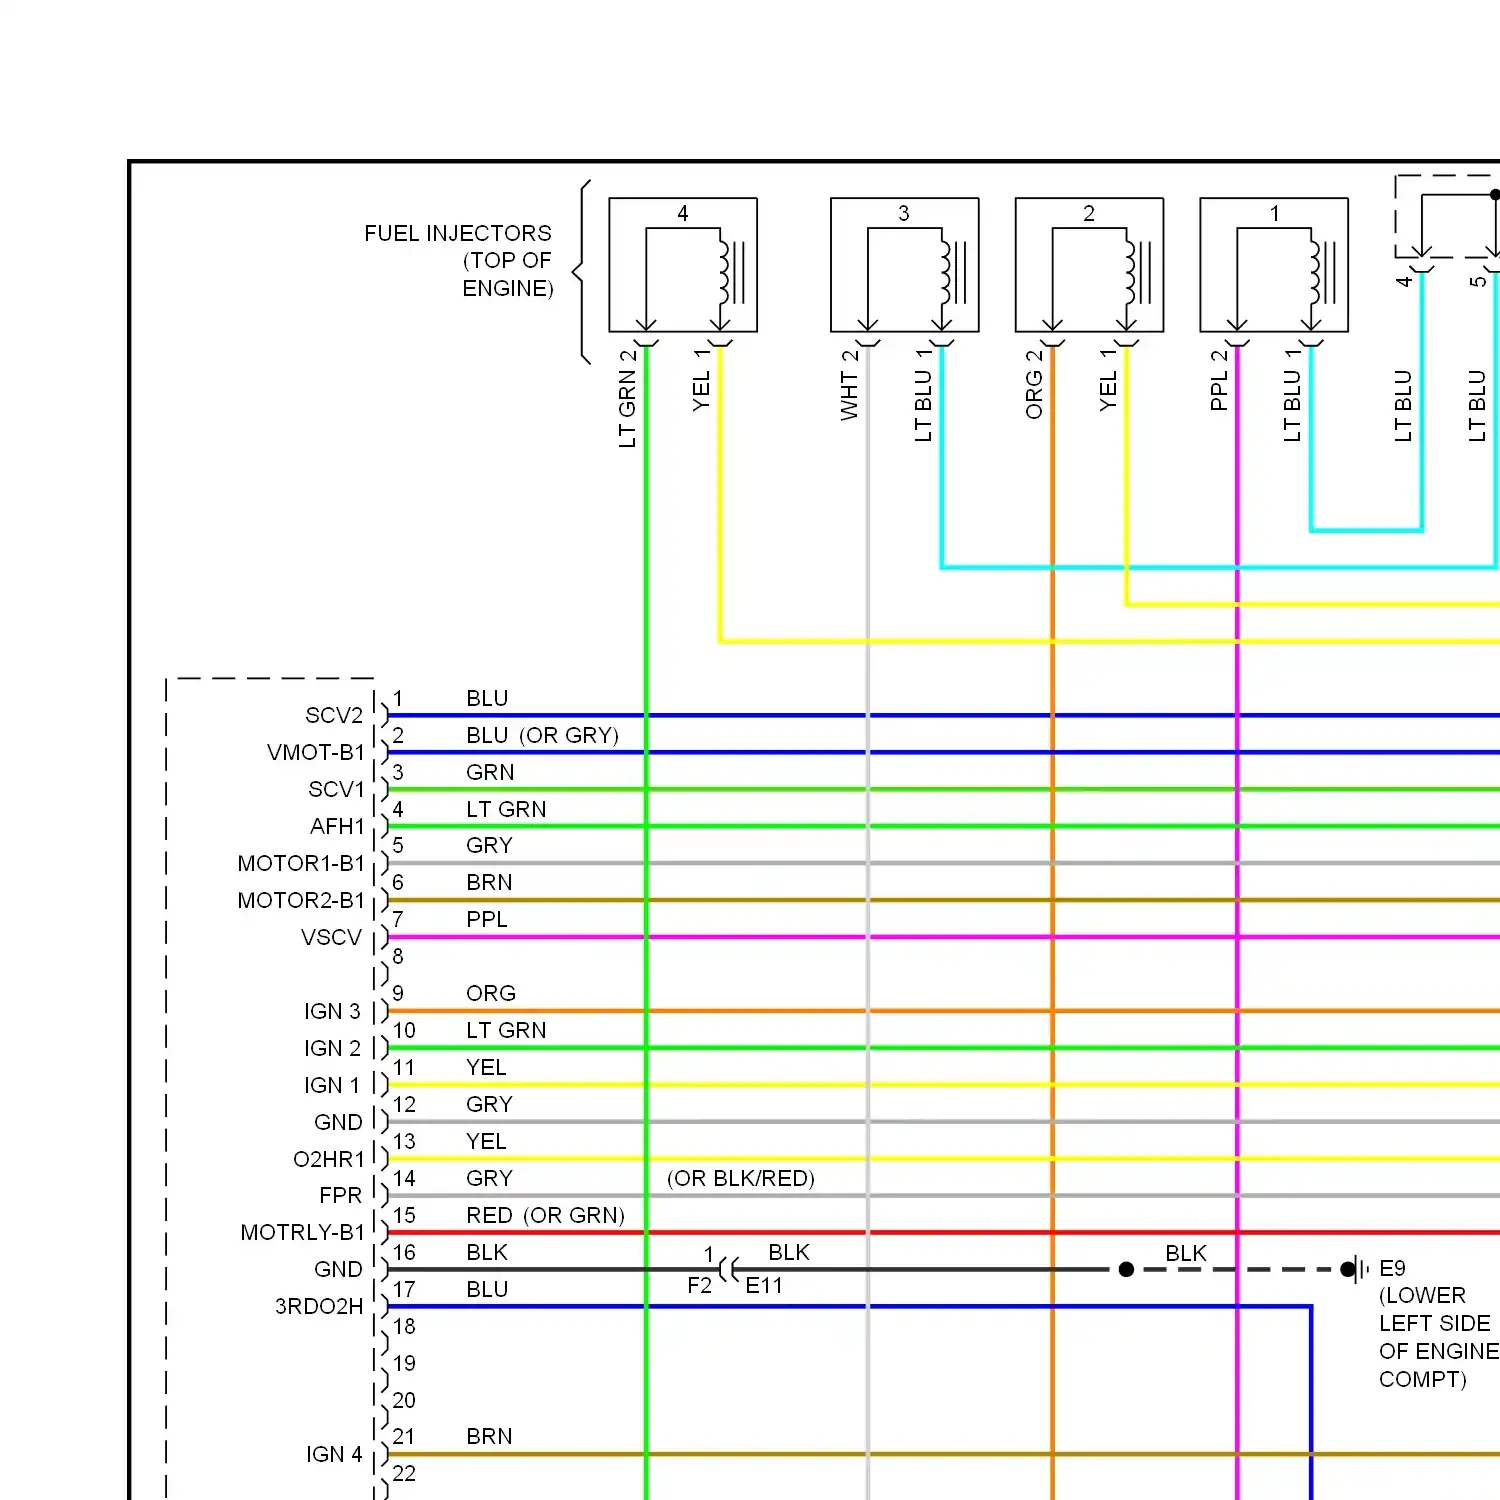
Task: Select the PPL 2 wire label
Action: pos(1220,380)
